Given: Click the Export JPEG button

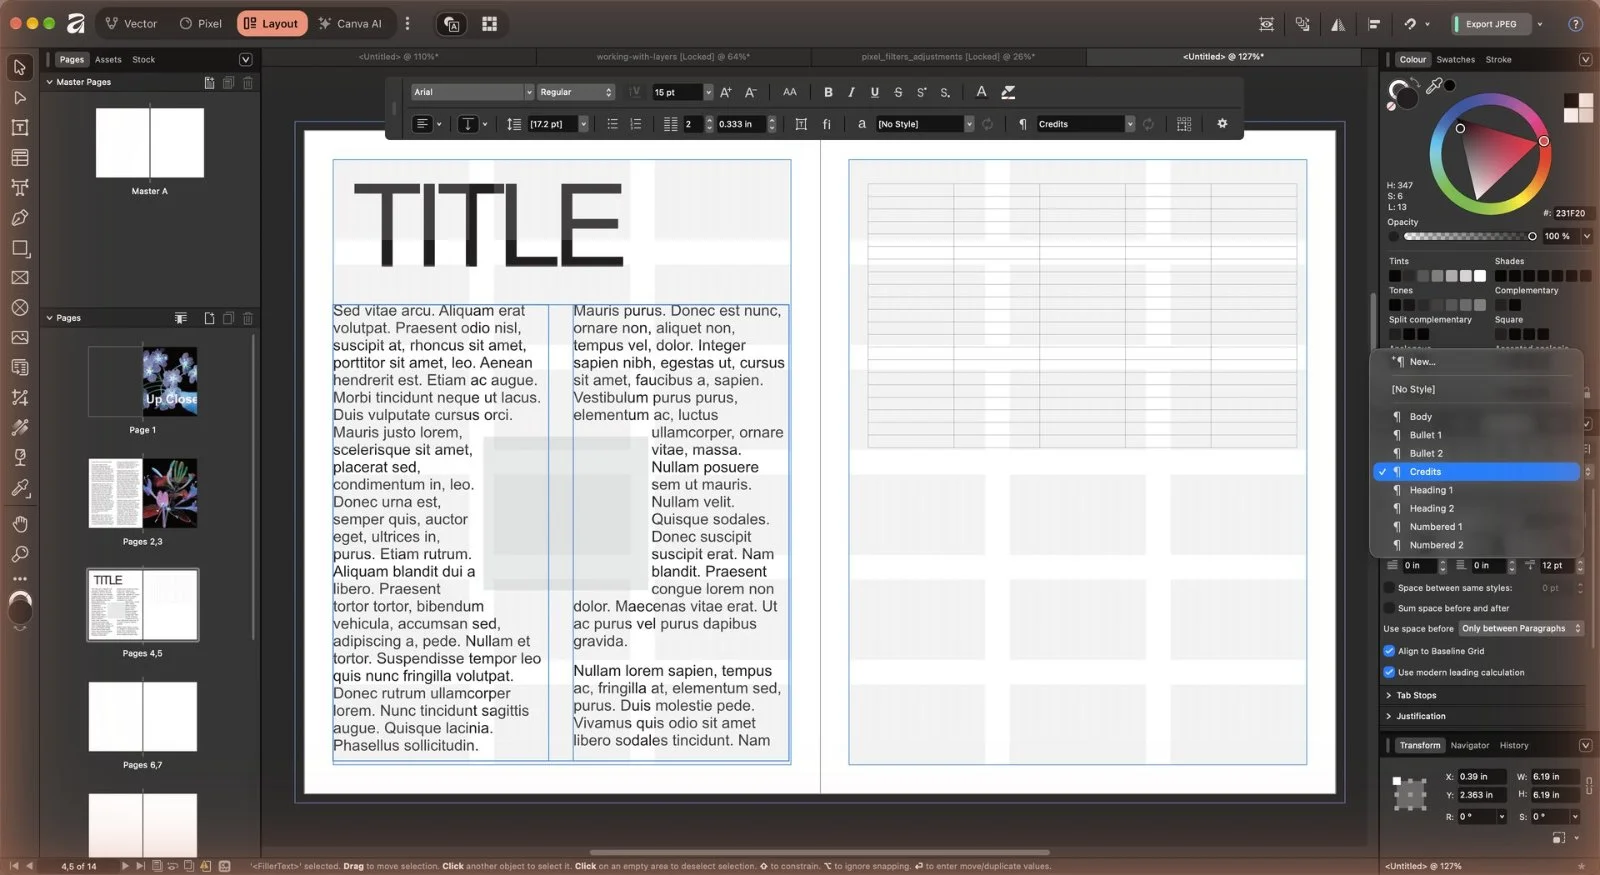Looking at the screenshot, I should pos(1491,24).
